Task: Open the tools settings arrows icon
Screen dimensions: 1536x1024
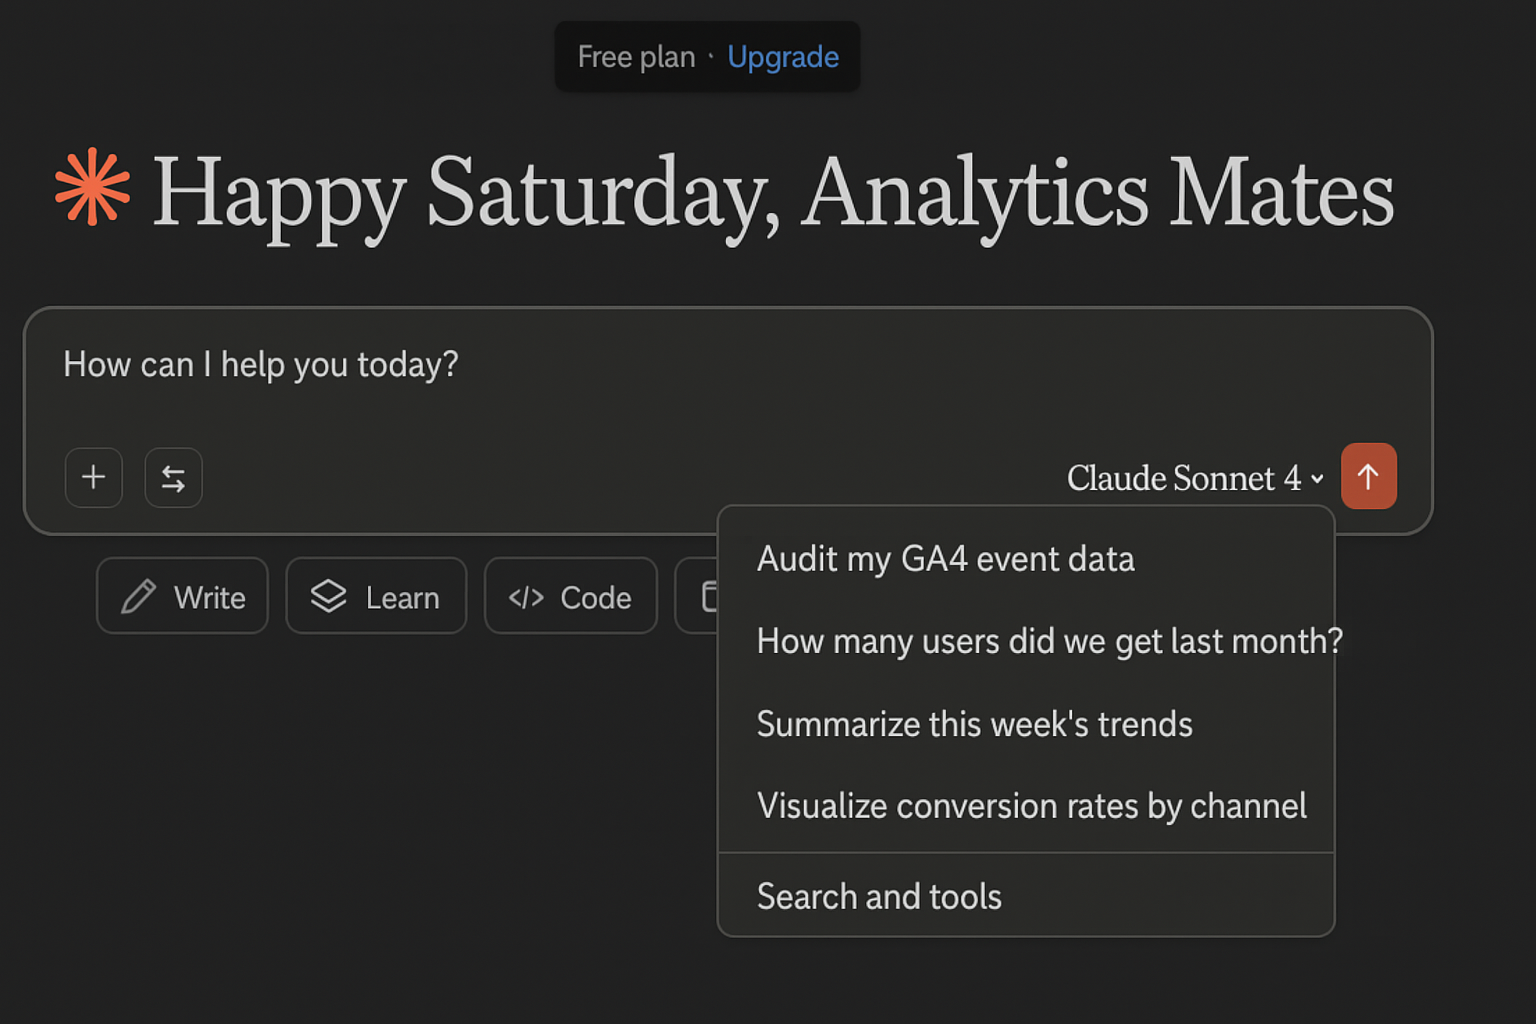Action: pyautogui.click(x=174, y=478)
